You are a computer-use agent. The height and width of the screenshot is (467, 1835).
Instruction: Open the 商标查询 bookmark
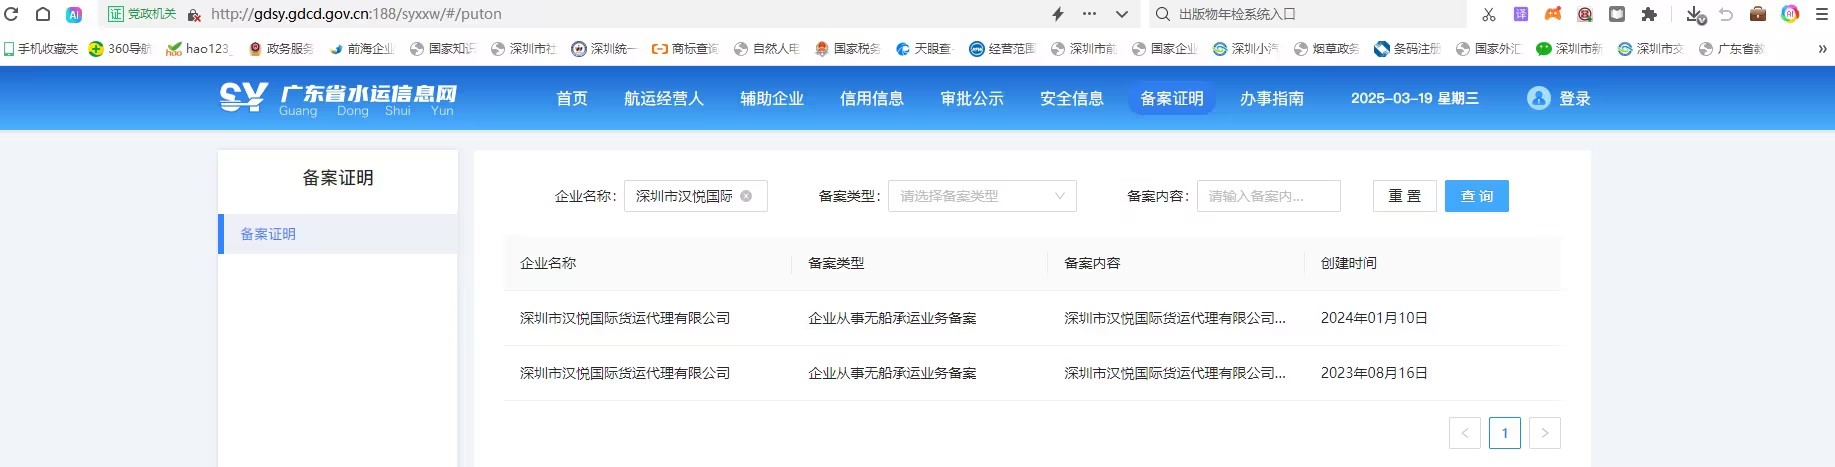click(685, 48)
